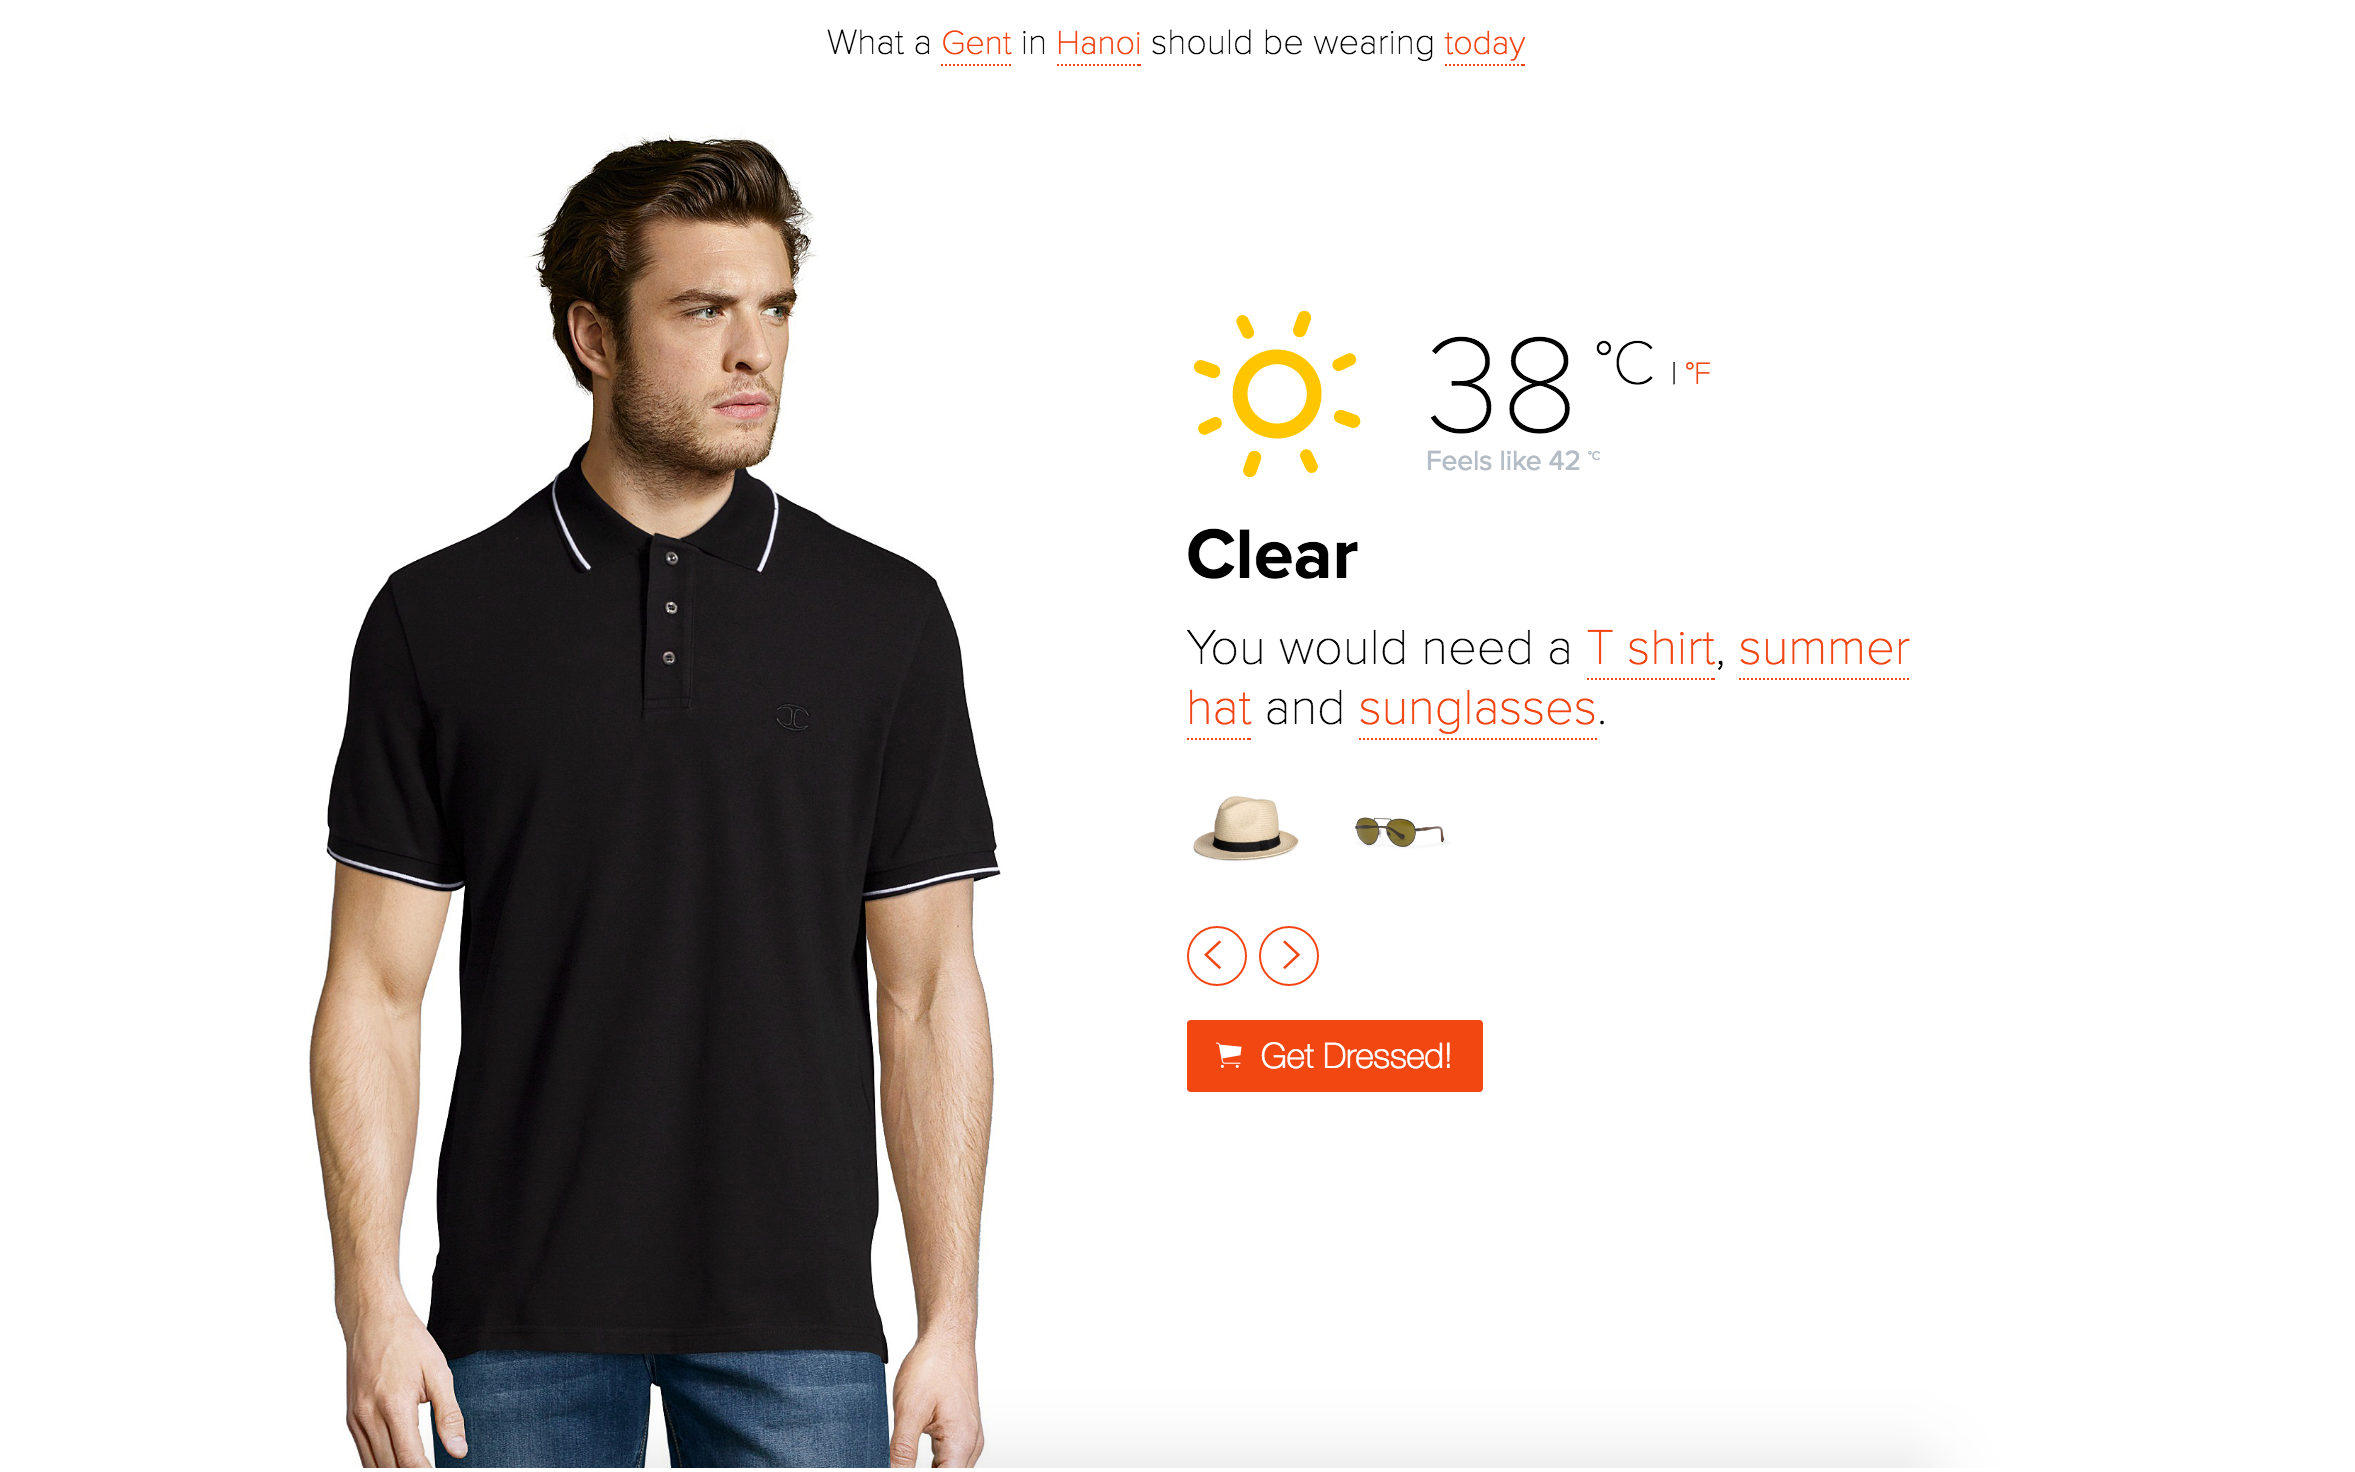Open the Hanoi city selector

pyautogui.click(x=1098, y=44)
